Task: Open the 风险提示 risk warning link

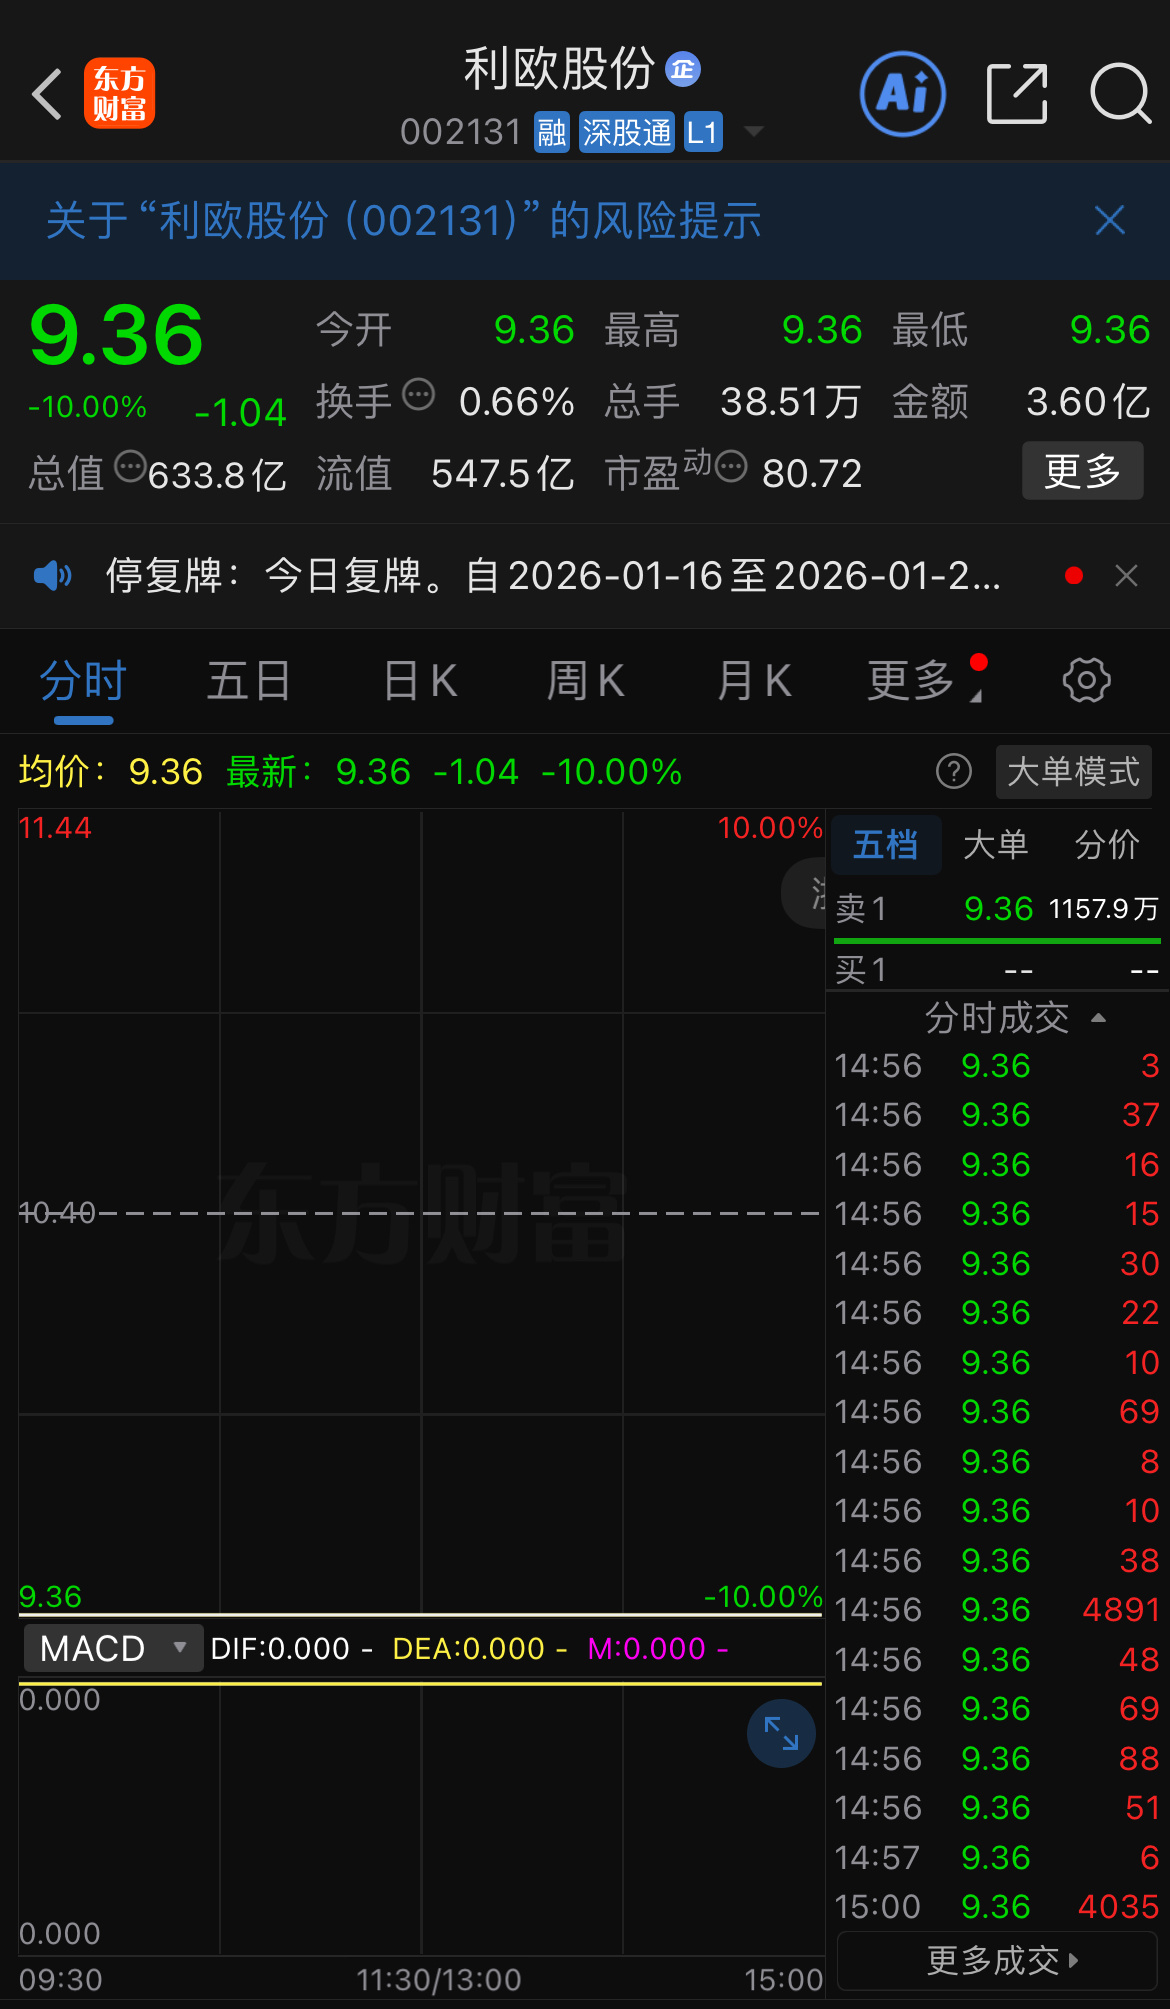Action: [x=404, y=220]
